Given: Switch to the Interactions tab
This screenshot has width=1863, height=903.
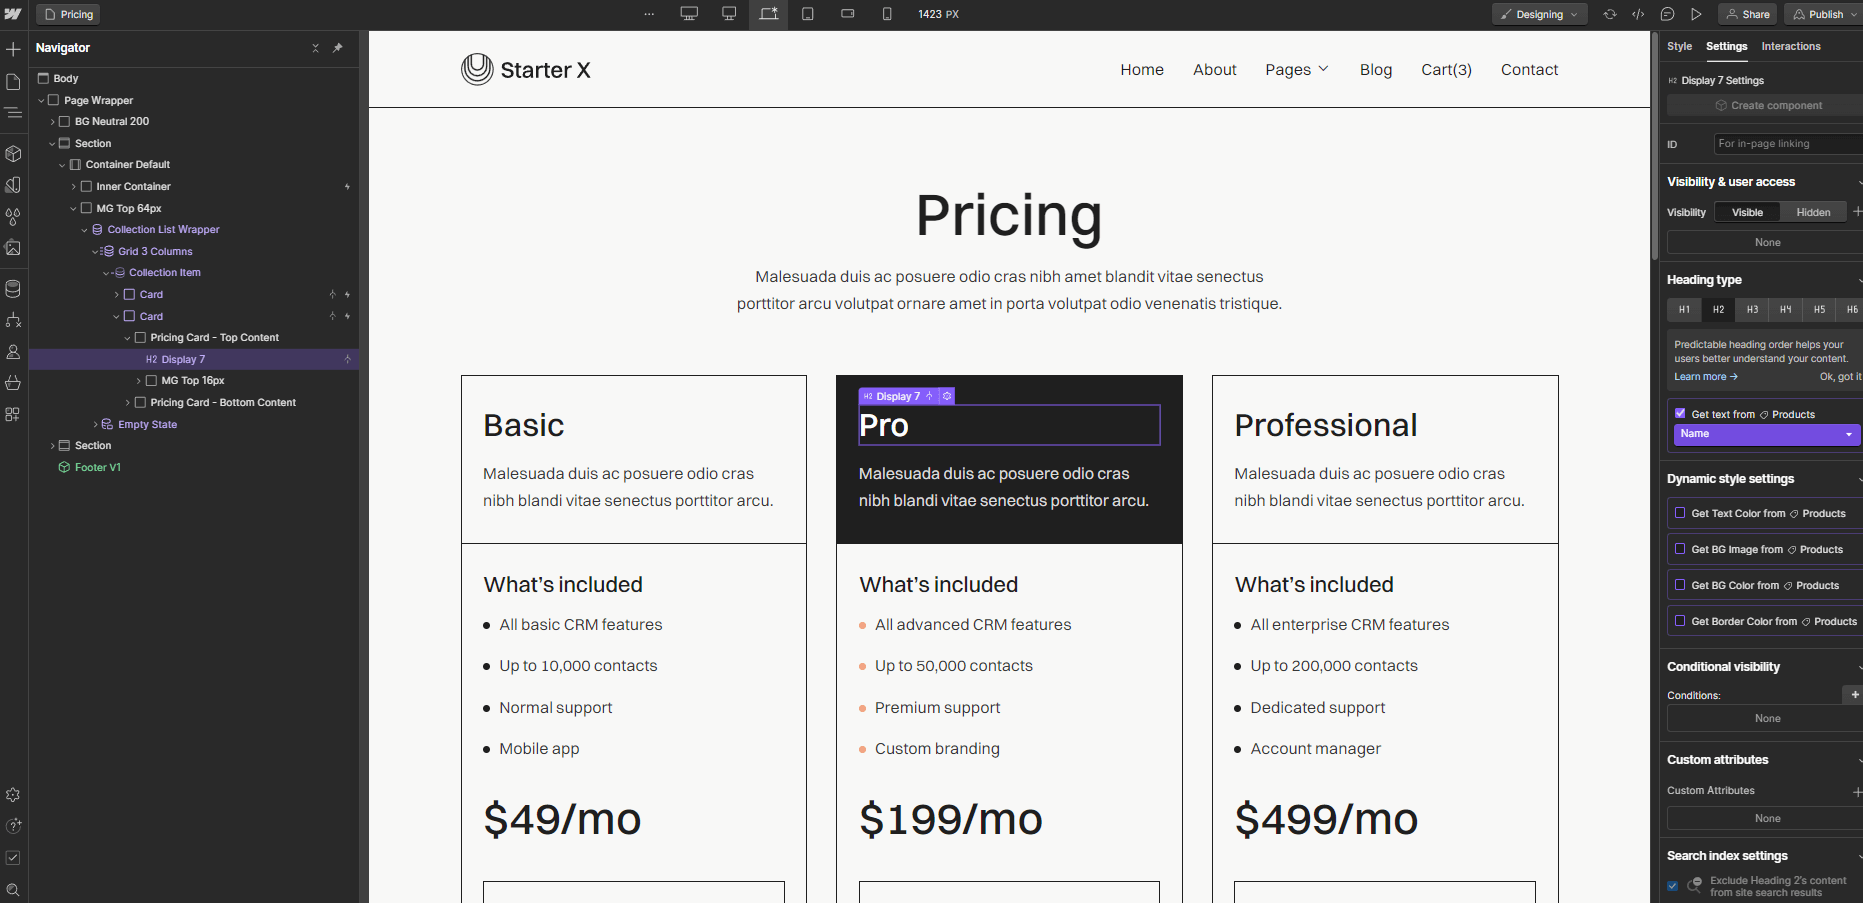Looking at the screenshot, I should coord(1790,46).
